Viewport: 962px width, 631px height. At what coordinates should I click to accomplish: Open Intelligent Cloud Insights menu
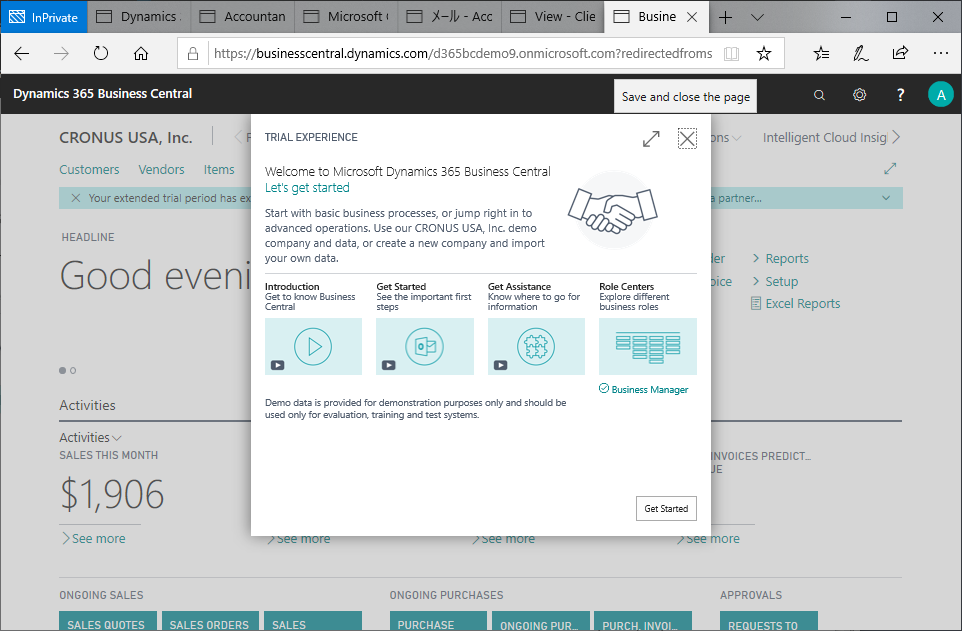click(x=825, y=137)
